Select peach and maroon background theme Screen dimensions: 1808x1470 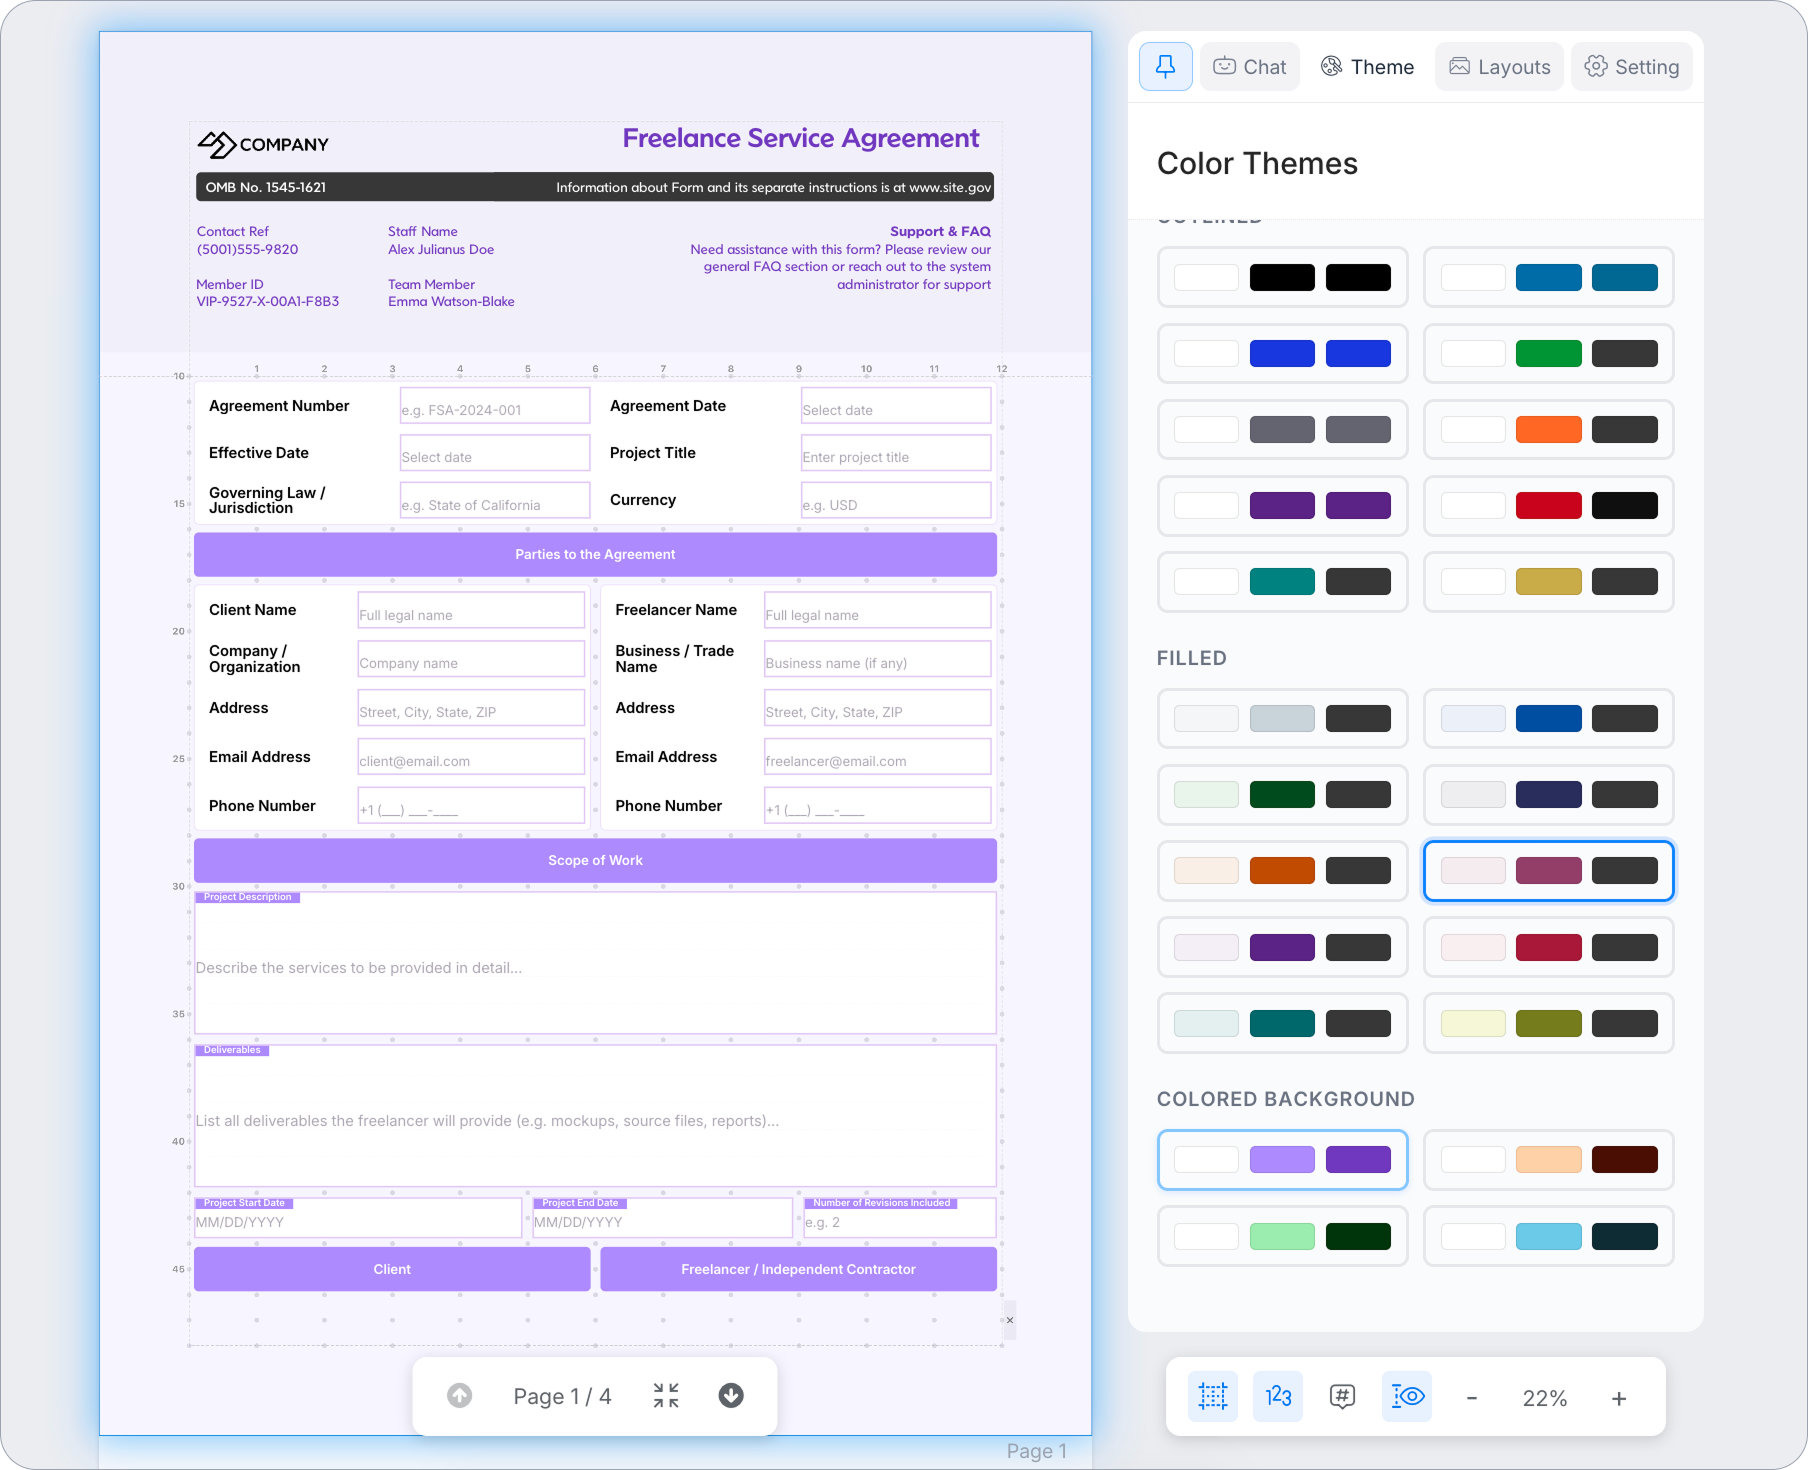(1549, 1159)
